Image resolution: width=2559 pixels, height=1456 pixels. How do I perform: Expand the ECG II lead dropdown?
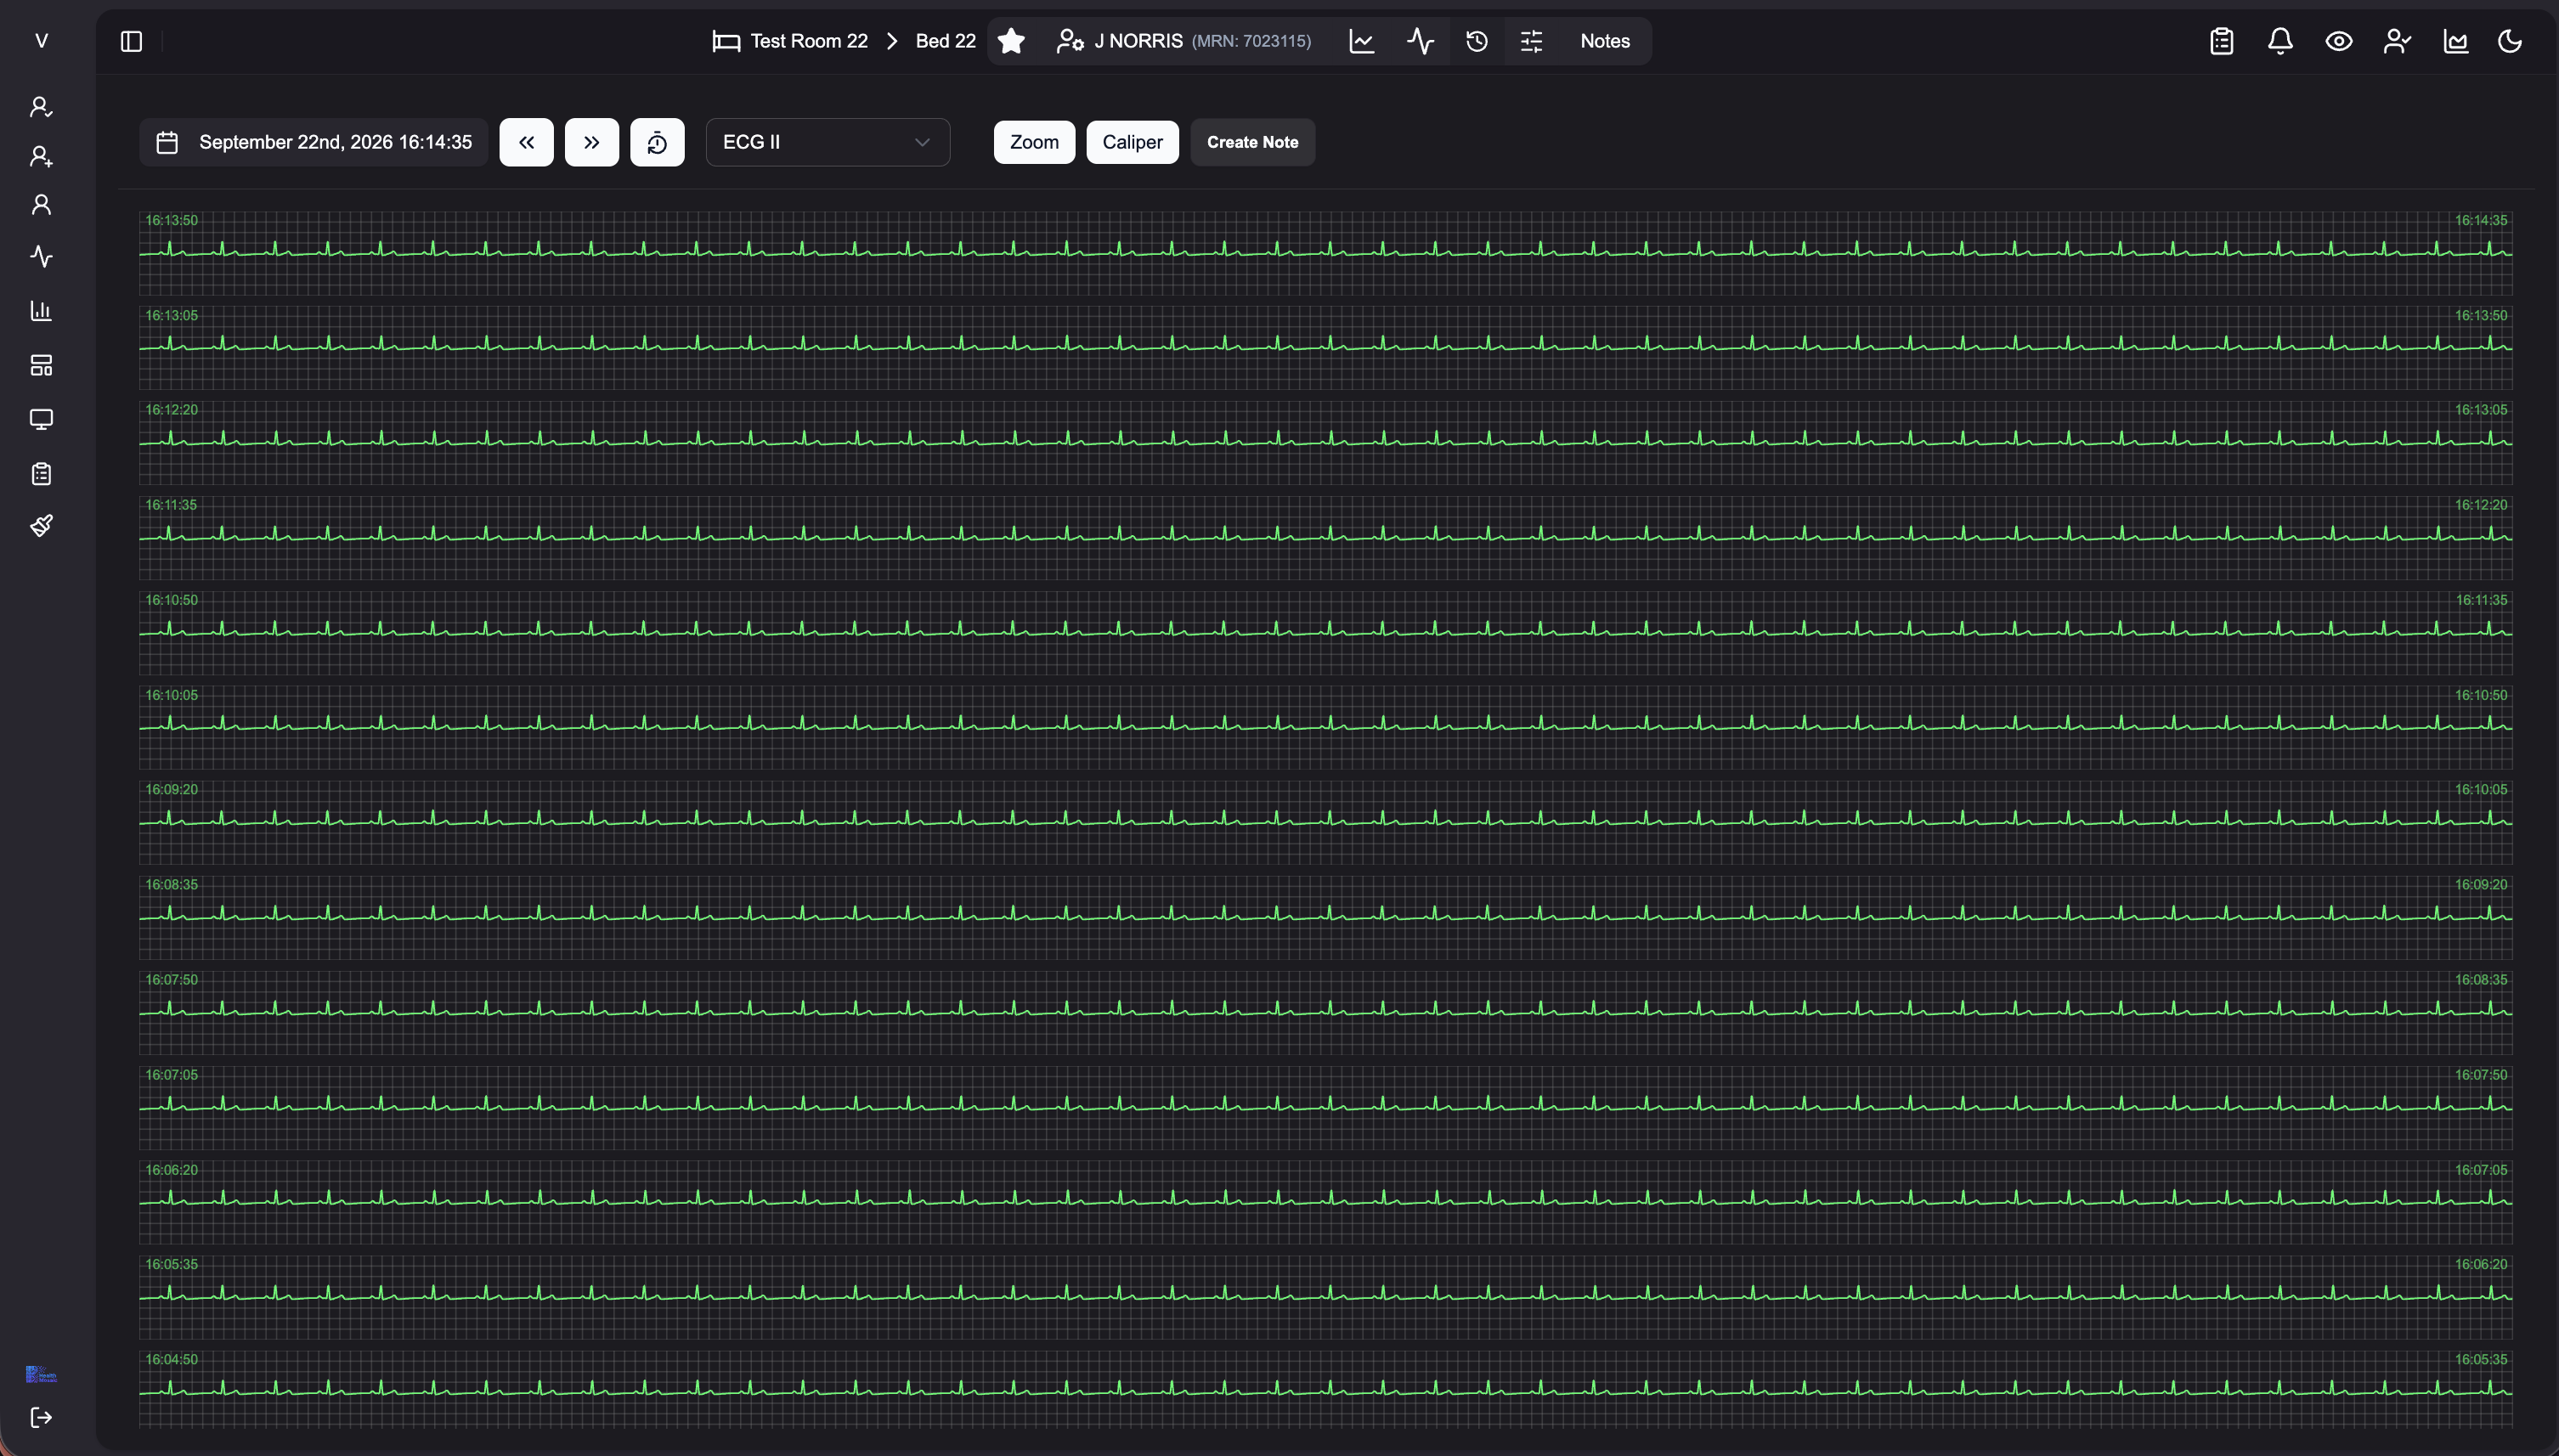pyautogui.click(x=827, y=142)
